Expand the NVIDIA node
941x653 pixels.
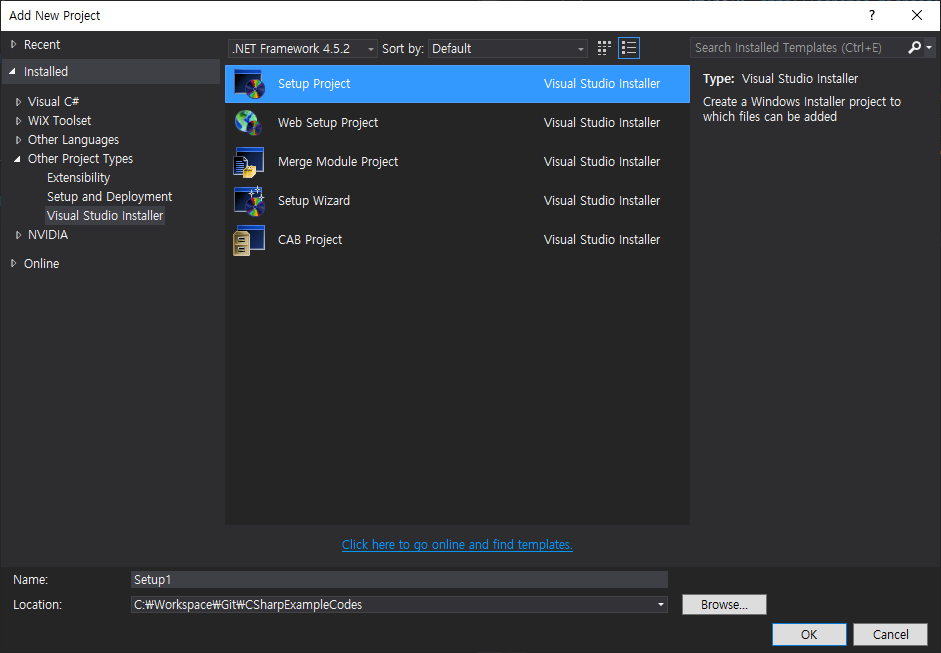18,235
